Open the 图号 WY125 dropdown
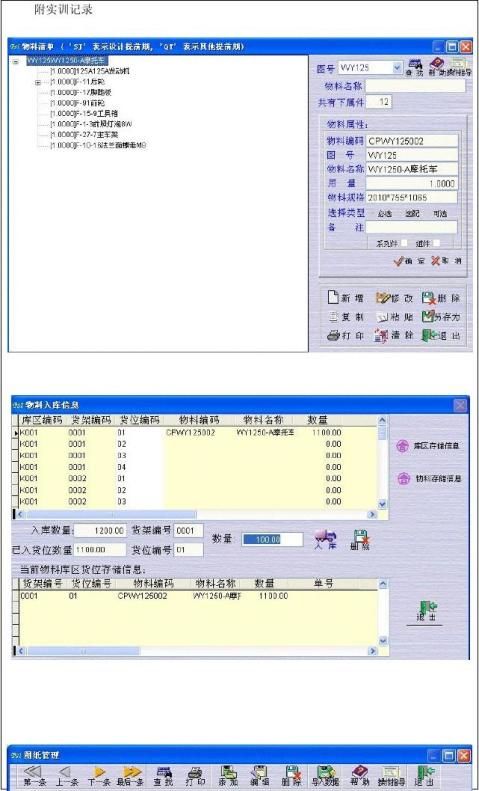 (x=397, y=68)
